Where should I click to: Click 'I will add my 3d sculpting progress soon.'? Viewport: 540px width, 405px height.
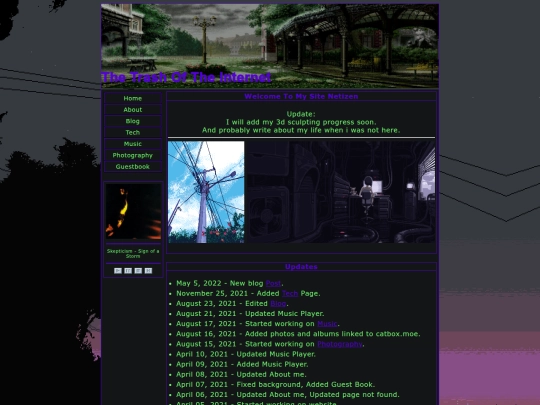tap(301, 122)
